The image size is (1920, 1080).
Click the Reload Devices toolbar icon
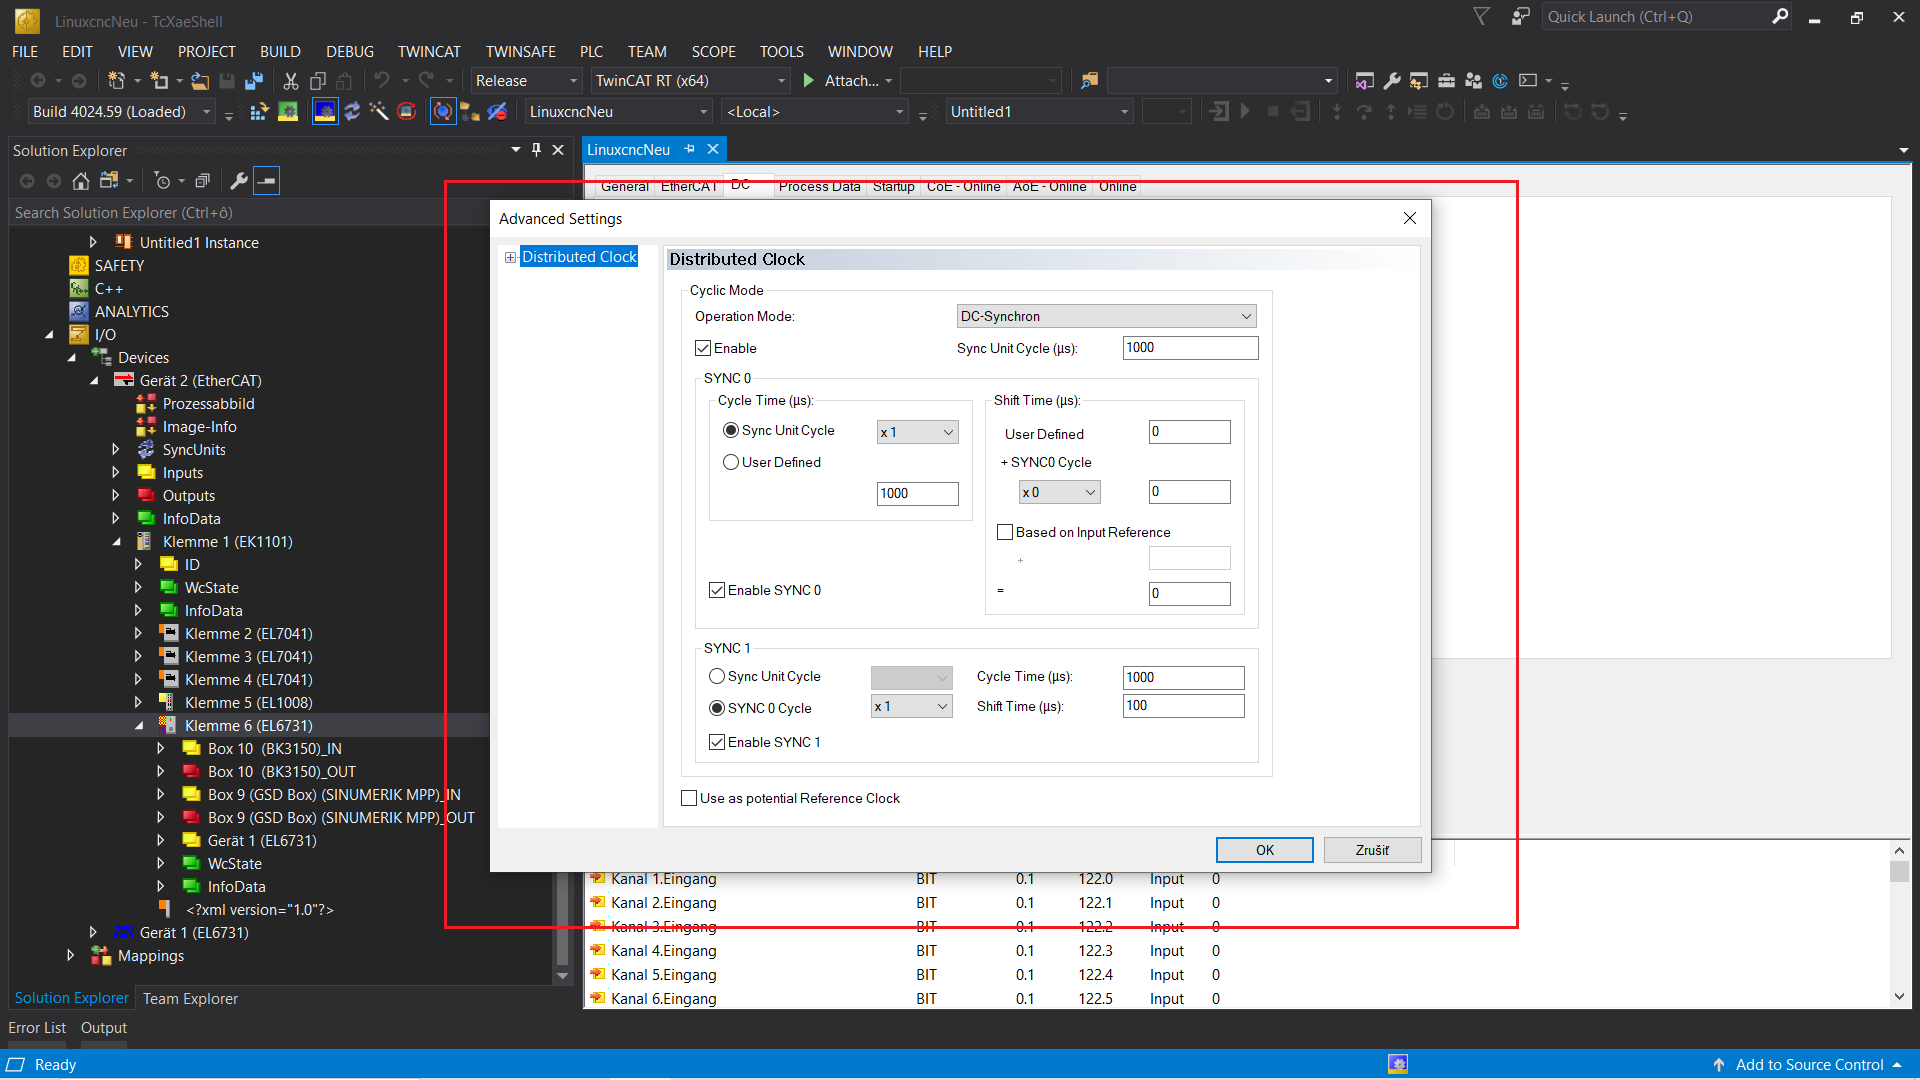click(x=352, y=112)
